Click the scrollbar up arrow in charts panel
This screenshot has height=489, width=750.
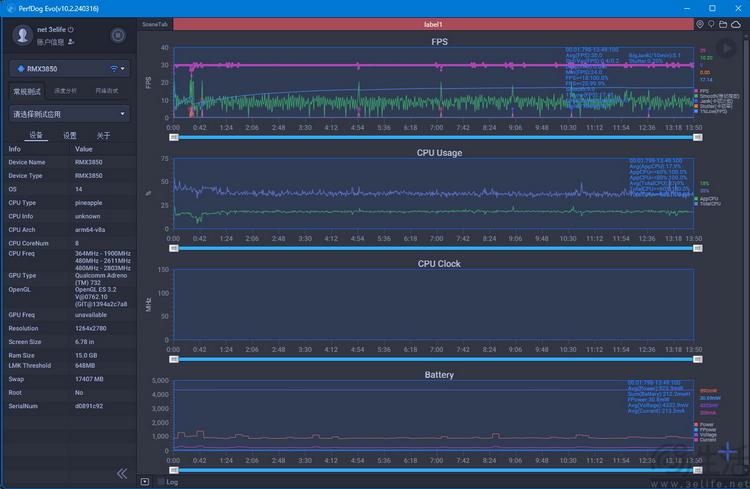pyautogui.click(x=746, y=35)
